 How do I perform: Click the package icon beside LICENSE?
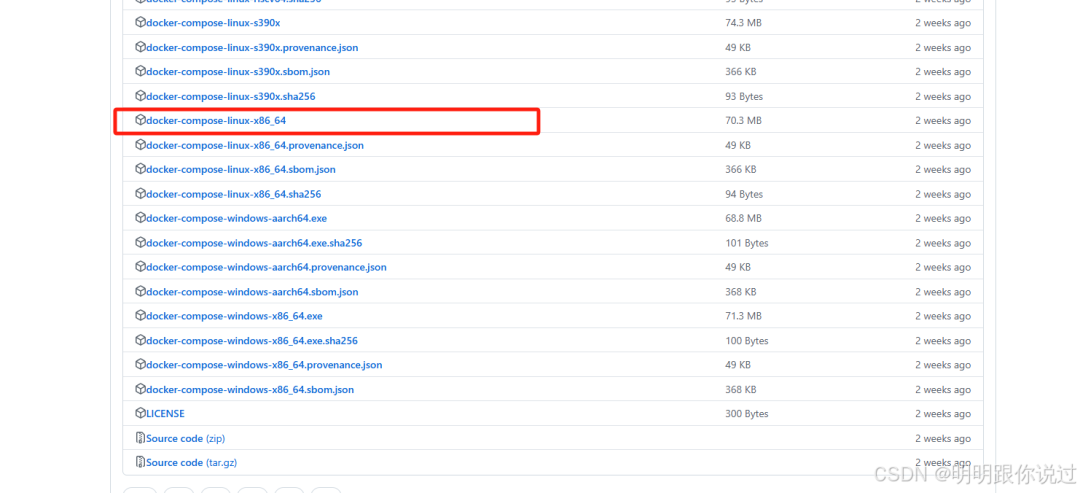tap(141, 414)
